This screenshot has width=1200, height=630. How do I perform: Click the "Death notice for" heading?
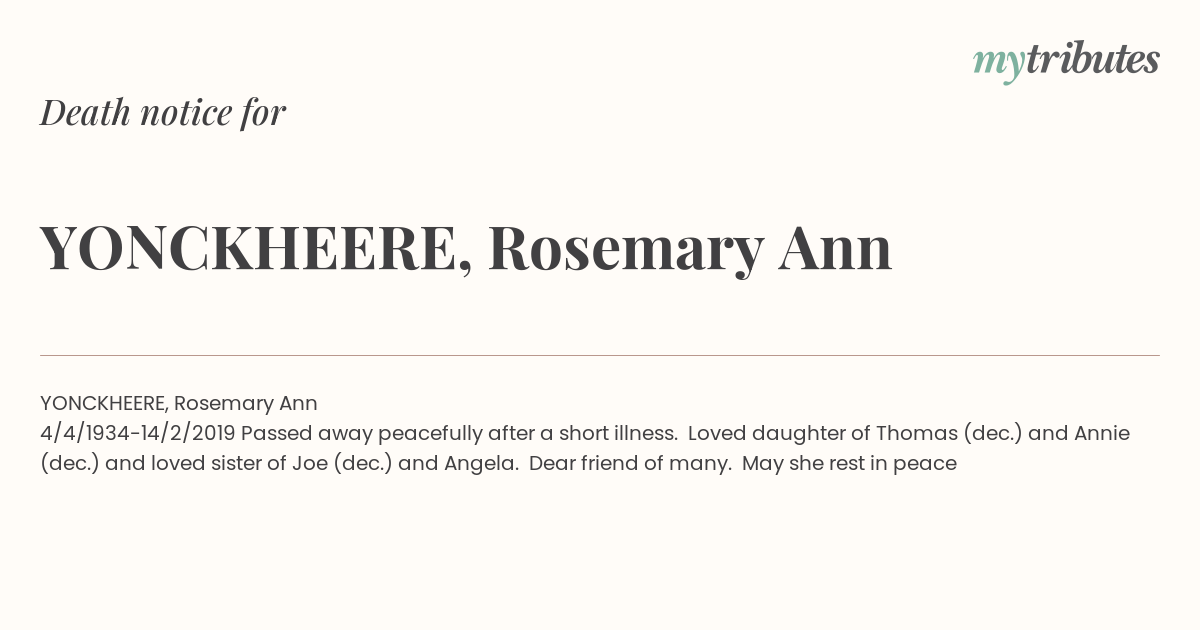coord(163,112)
